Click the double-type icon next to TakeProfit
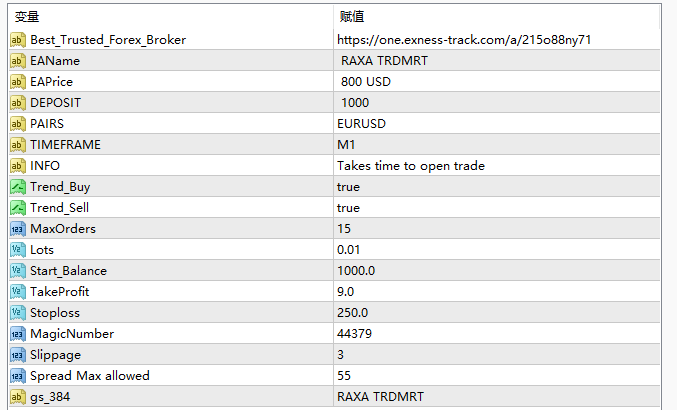The height and width of the screenshot is (410, 677). click(x=18, y=292)
